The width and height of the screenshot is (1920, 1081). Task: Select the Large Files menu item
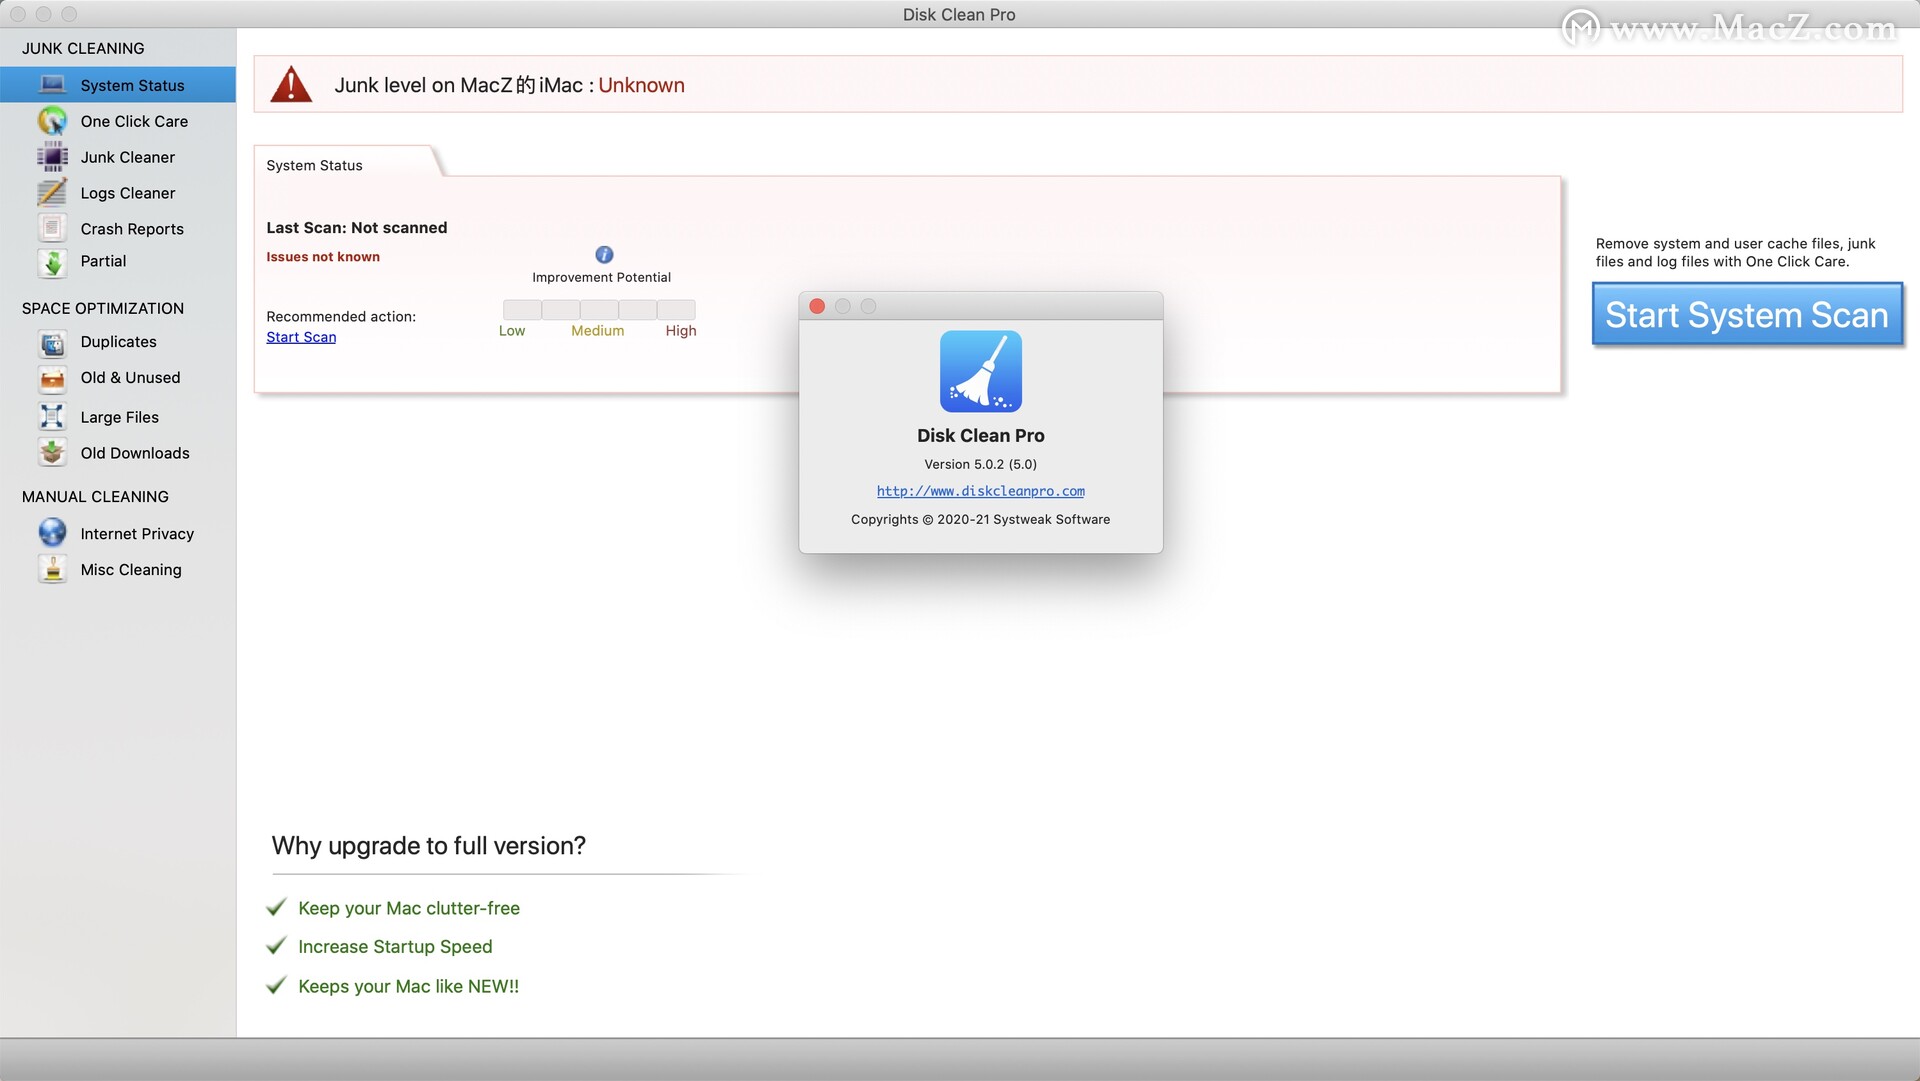pos(120,417)
